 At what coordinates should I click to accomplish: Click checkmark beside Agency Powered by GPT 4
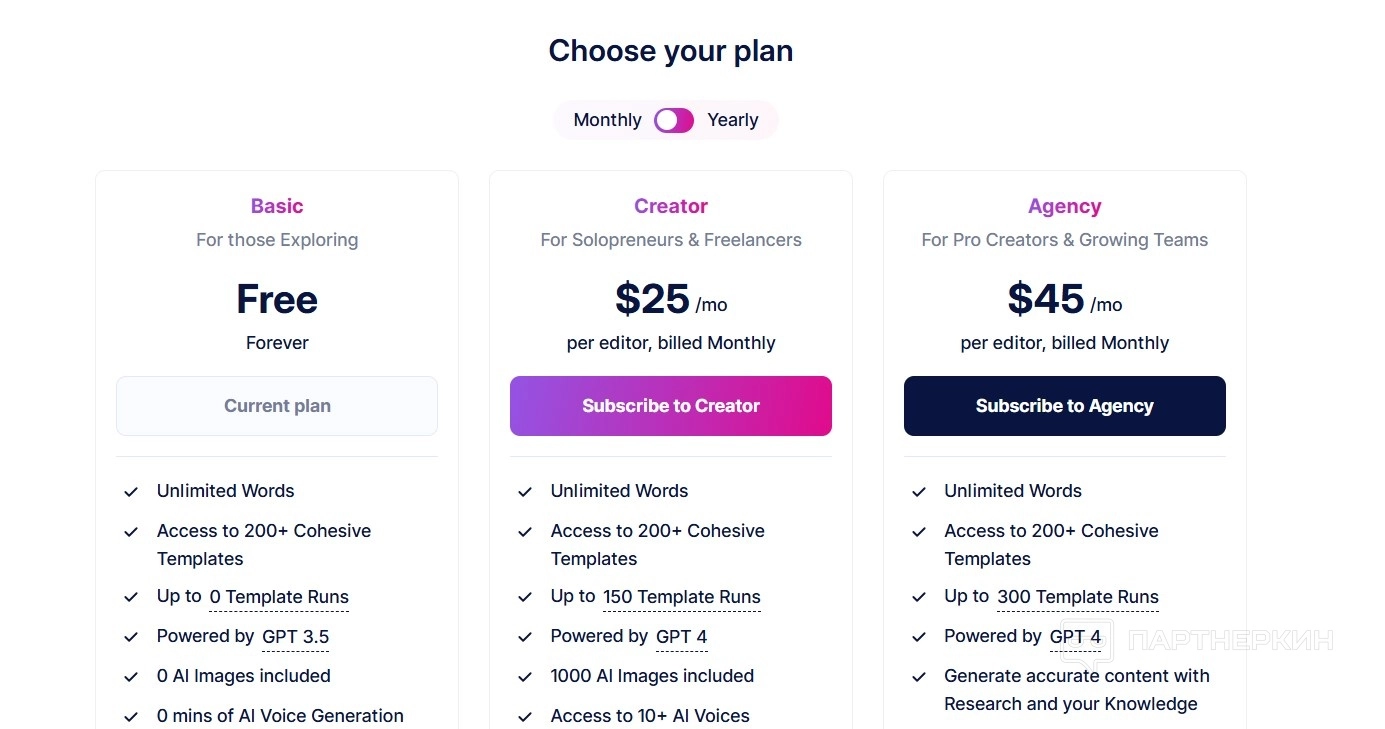[x=919, y=637]
